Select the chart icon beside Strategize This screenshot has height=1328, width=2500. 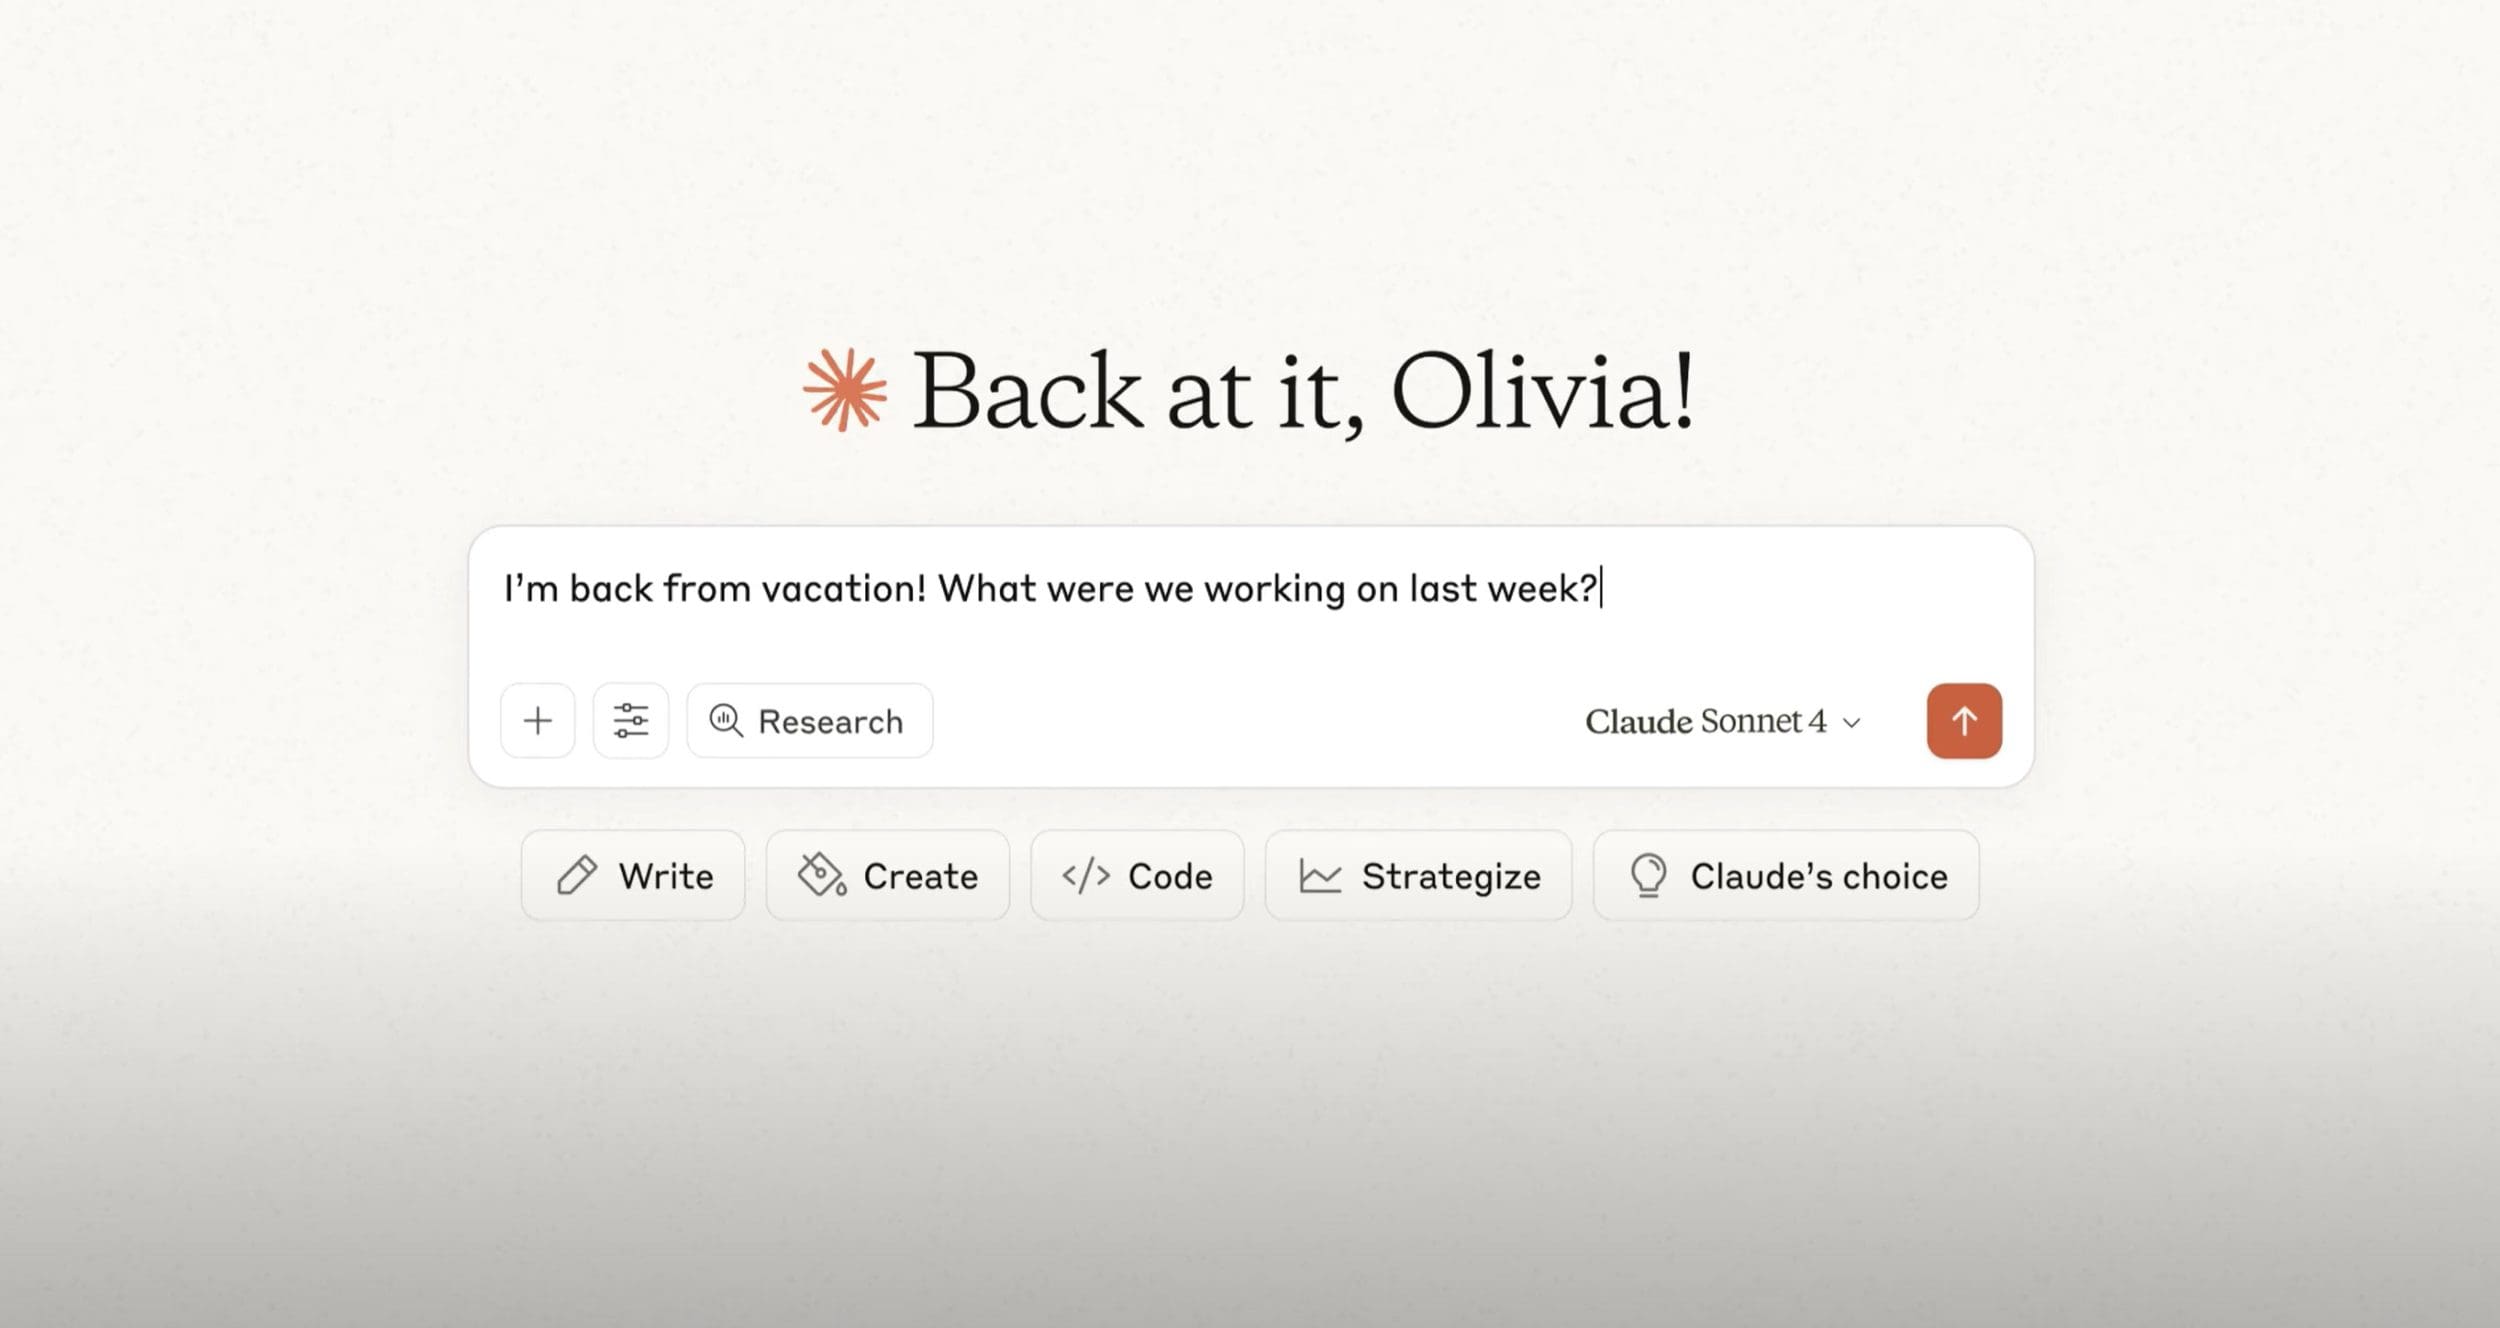pyautogui.click(x=1320, y=875)
